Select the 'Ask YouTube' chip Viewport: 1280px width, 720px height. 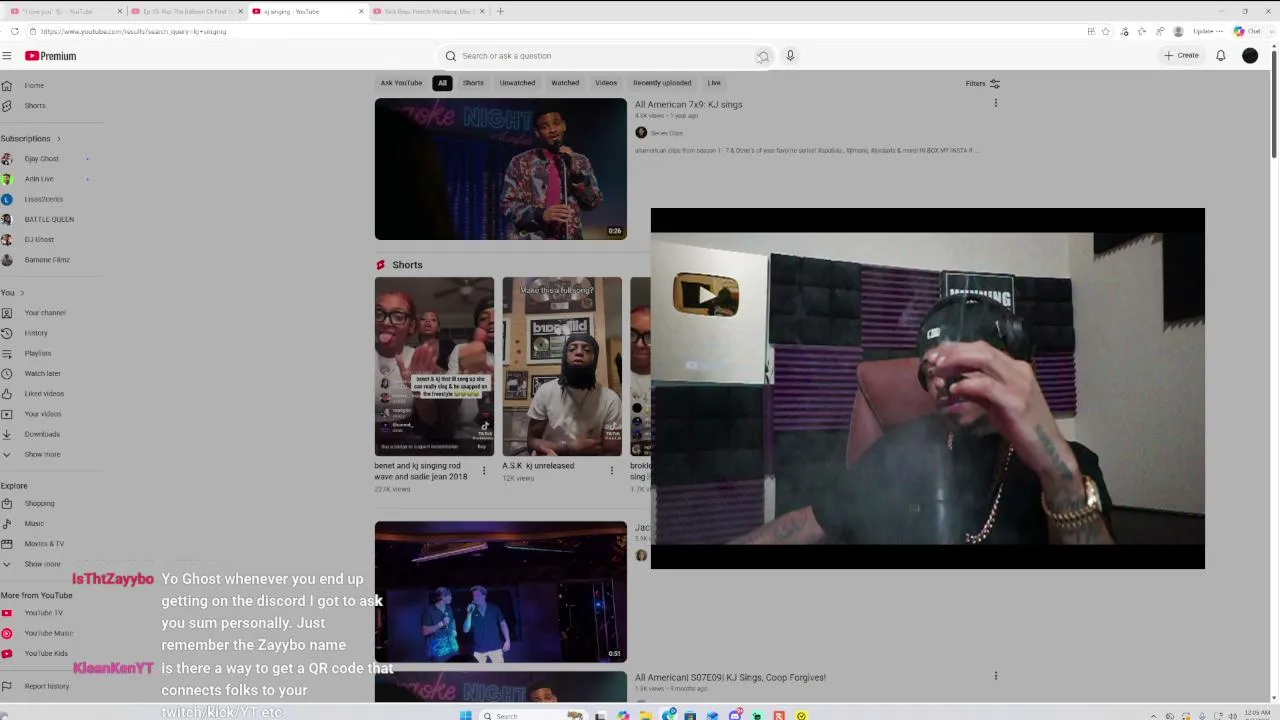(x=401, y=83)
